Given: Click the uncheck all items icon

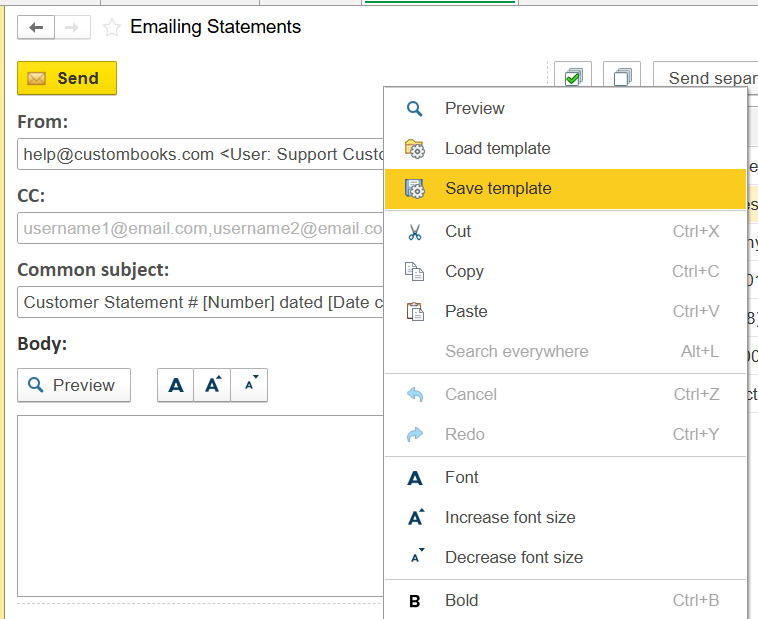Looking at the screenshot, I should (622, 78).
